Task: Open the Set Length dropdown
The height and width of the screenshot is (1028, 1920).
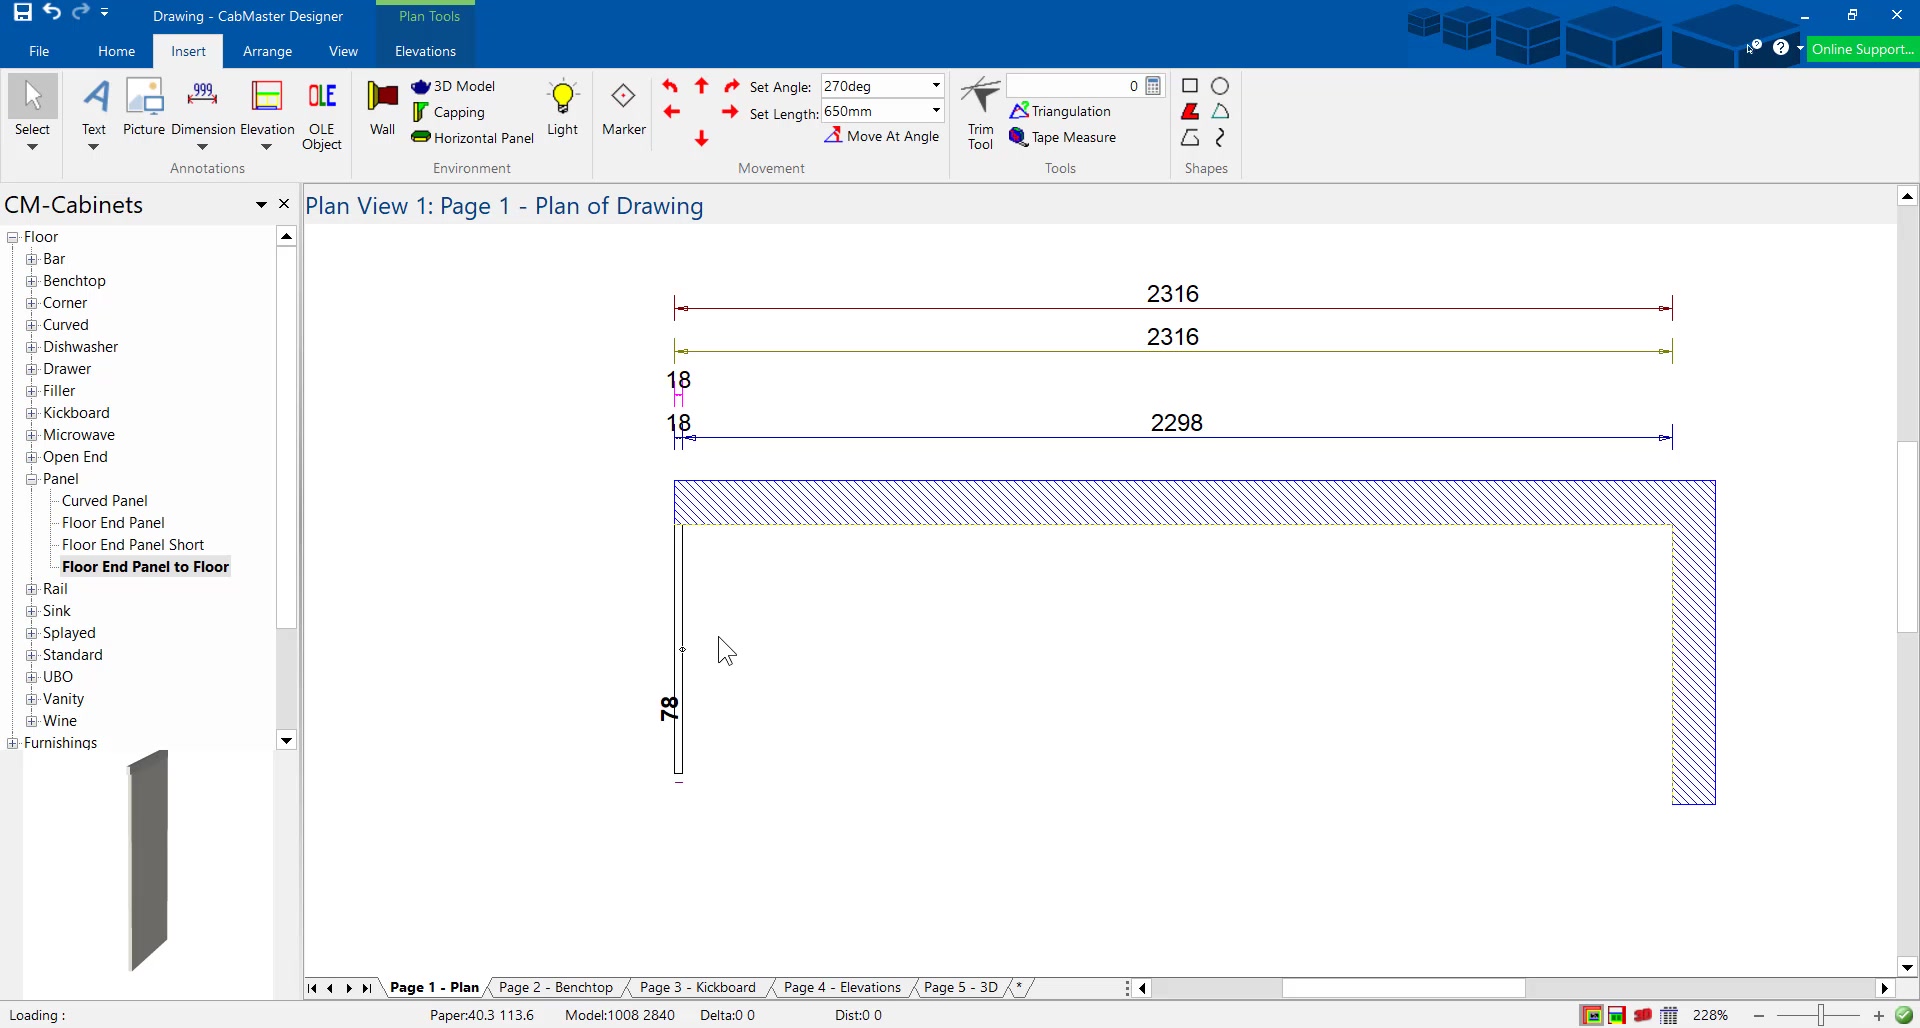Action: 936,111
